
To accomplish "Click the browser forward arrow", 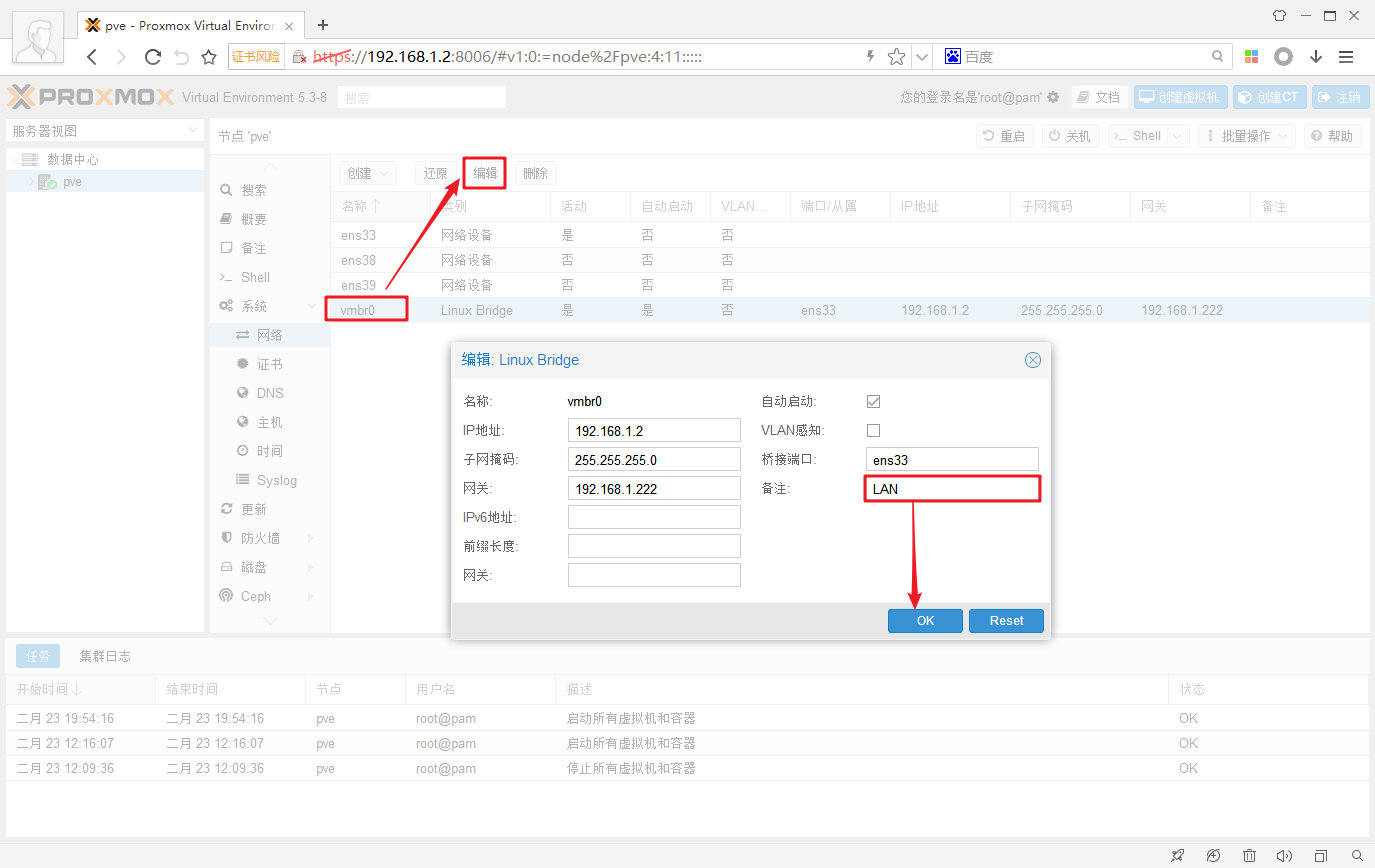I will point(122,57).
